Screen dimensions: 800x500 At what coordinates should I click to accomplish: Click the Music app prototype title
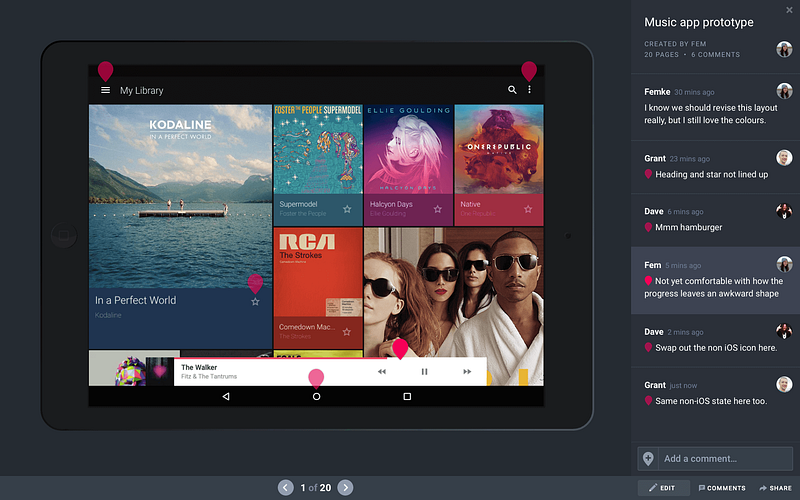coord(698,22)
